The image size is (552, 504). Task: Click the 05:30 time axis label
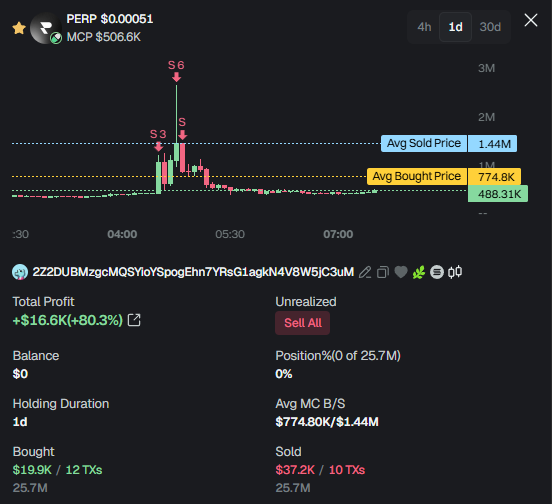tap(230, 234)
